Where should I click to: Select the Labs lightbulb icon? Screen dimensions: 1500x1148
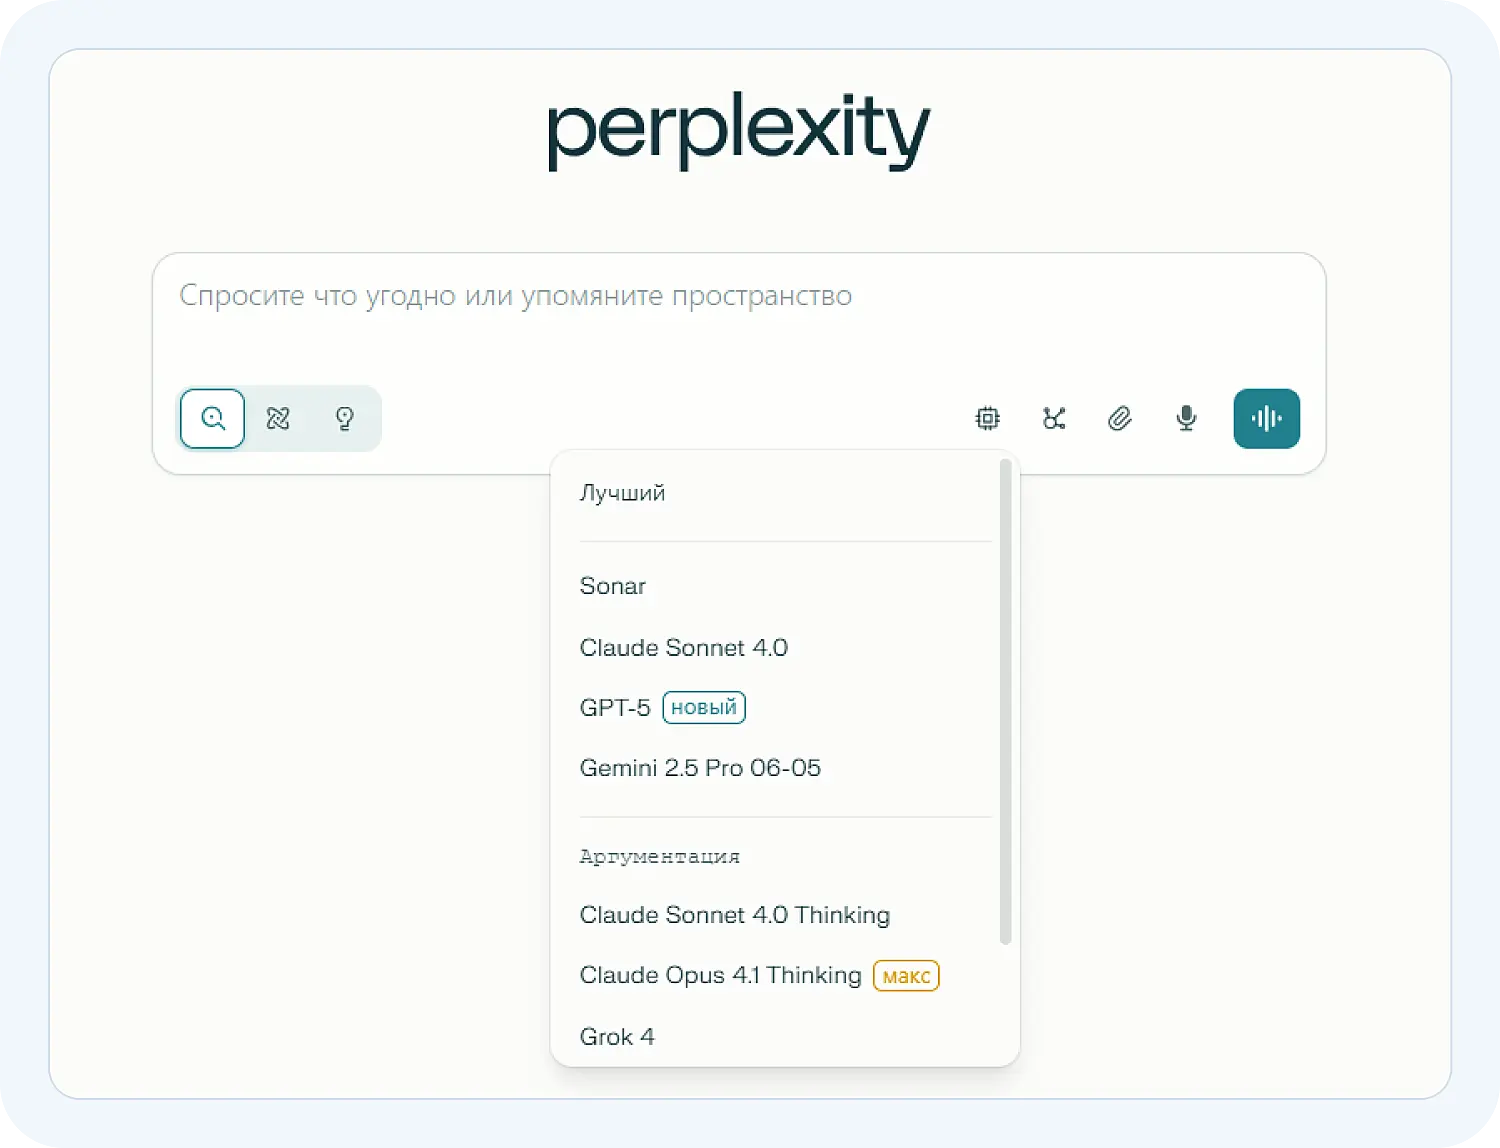click(x=345, y=418)
